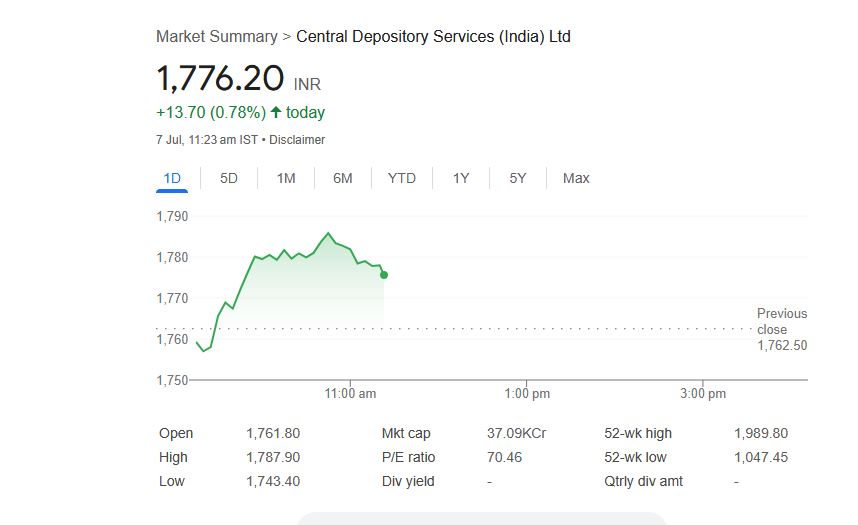This screenshot has height=525, width=858.
Task: Click the green up arrow beside today
Action: click(x=276, y=113)
